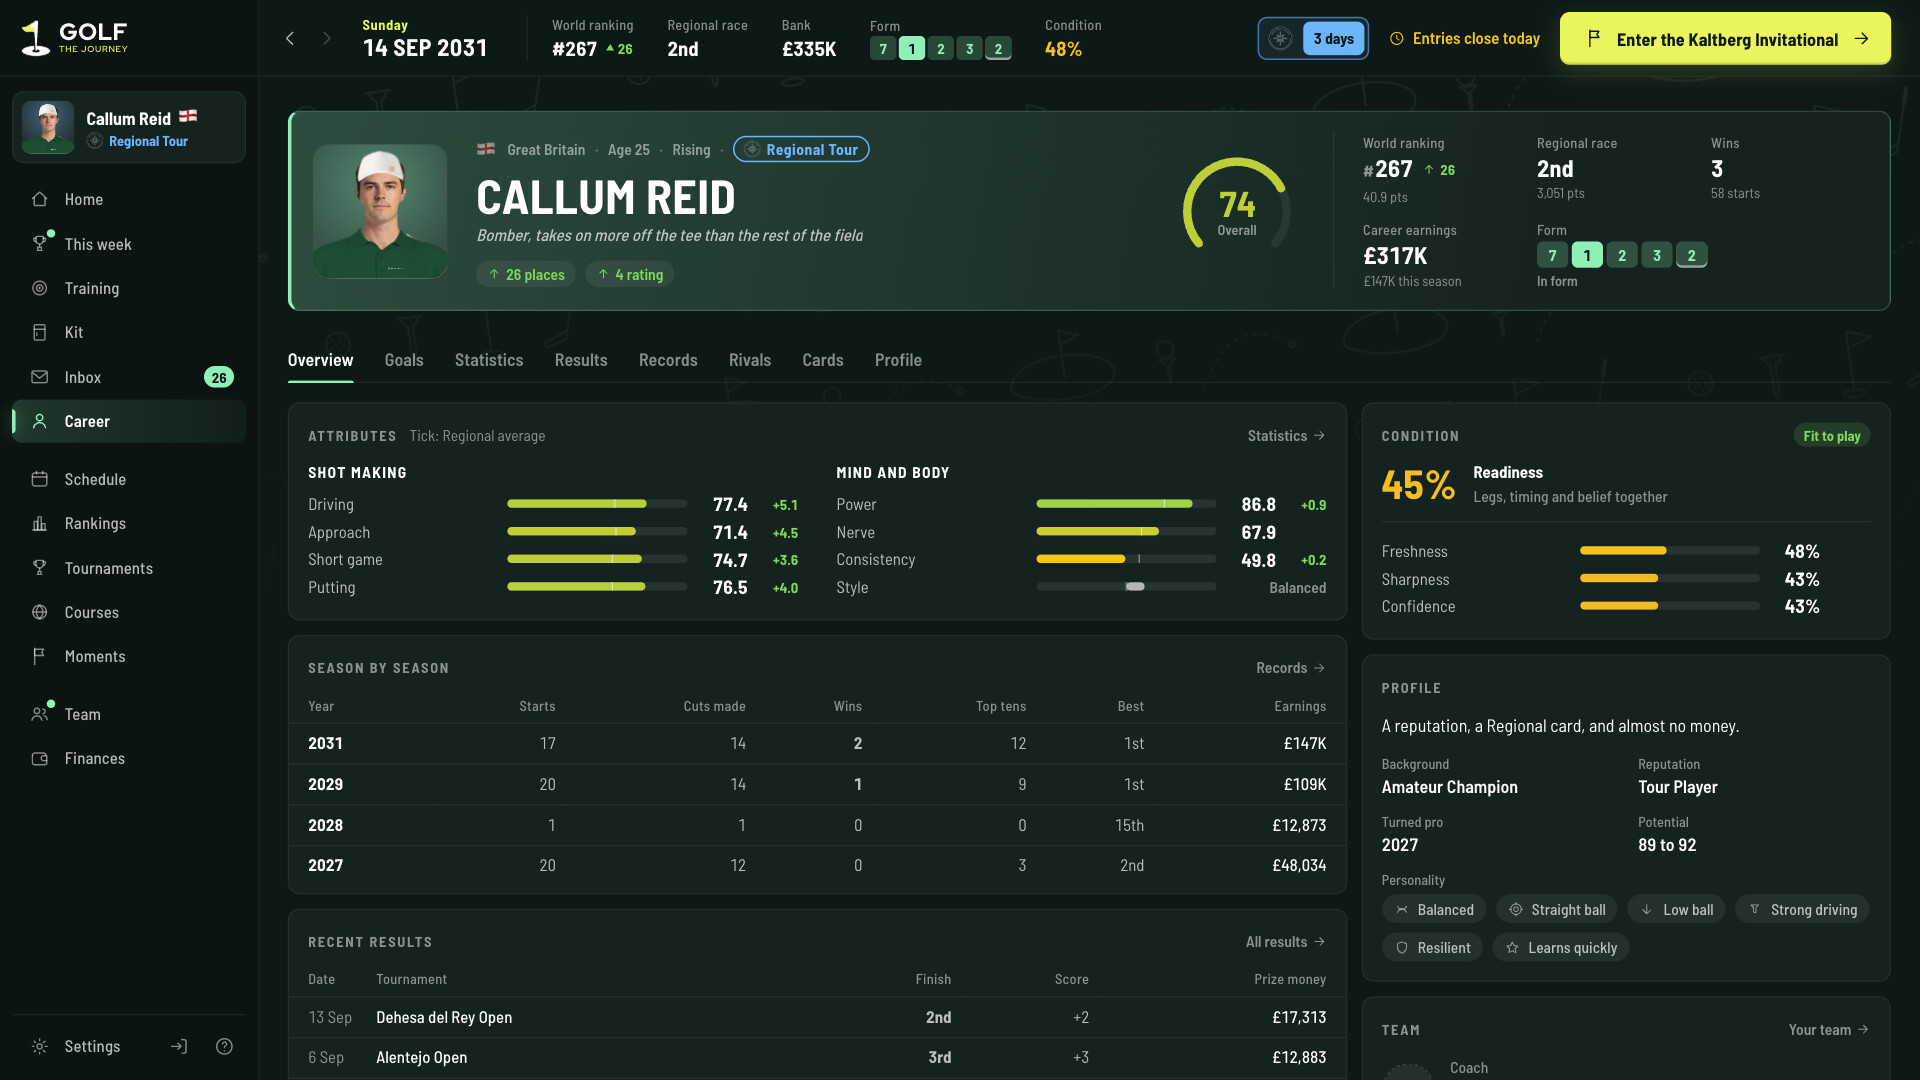Viewport: 1920px width, 1080px height.
Task: Click the log out icon beside Settings
Action: [x=179, y=1046]
